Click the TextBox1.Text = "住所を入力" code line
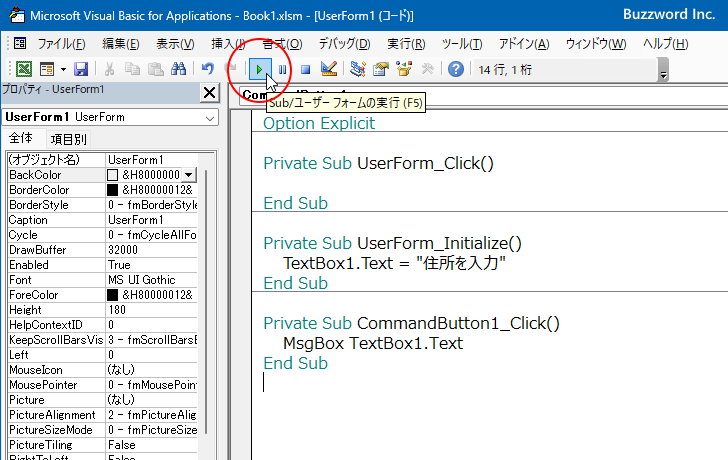The width and height of the screenshot is (728, 460). (394, 263)
